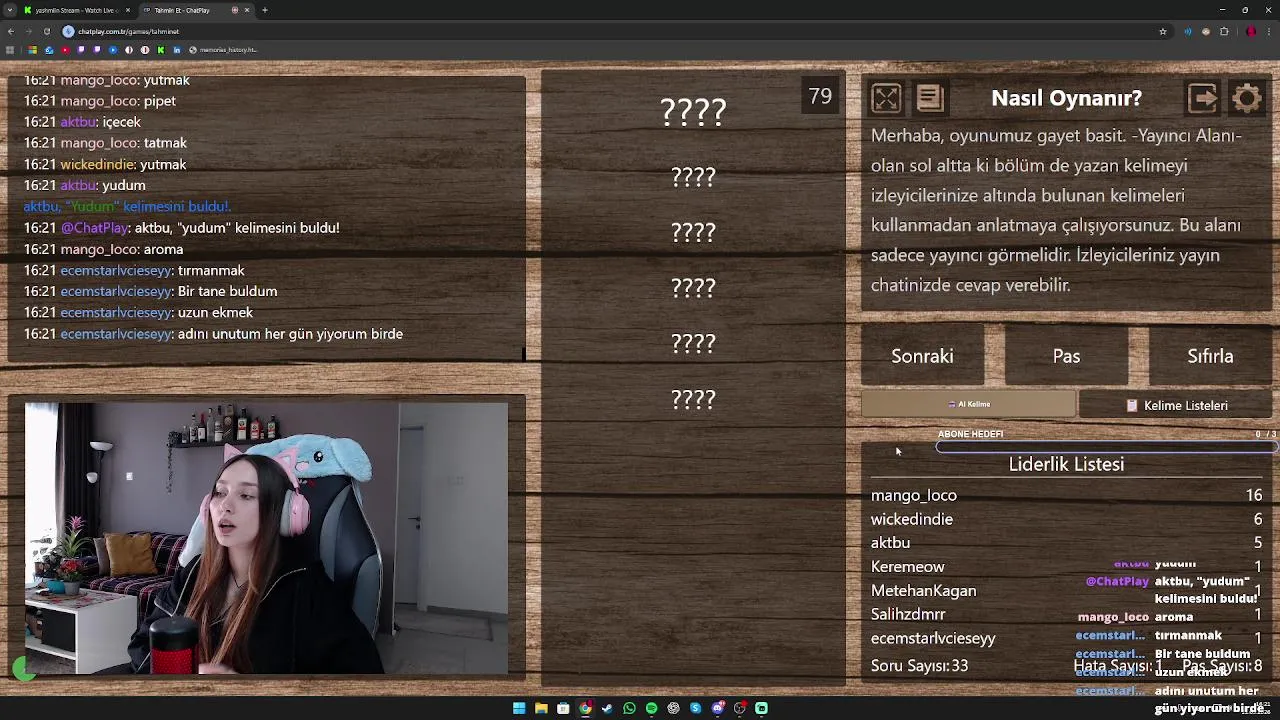Open the apps grid bookmark icon
Screen dimensions: 1280x720
10,50
